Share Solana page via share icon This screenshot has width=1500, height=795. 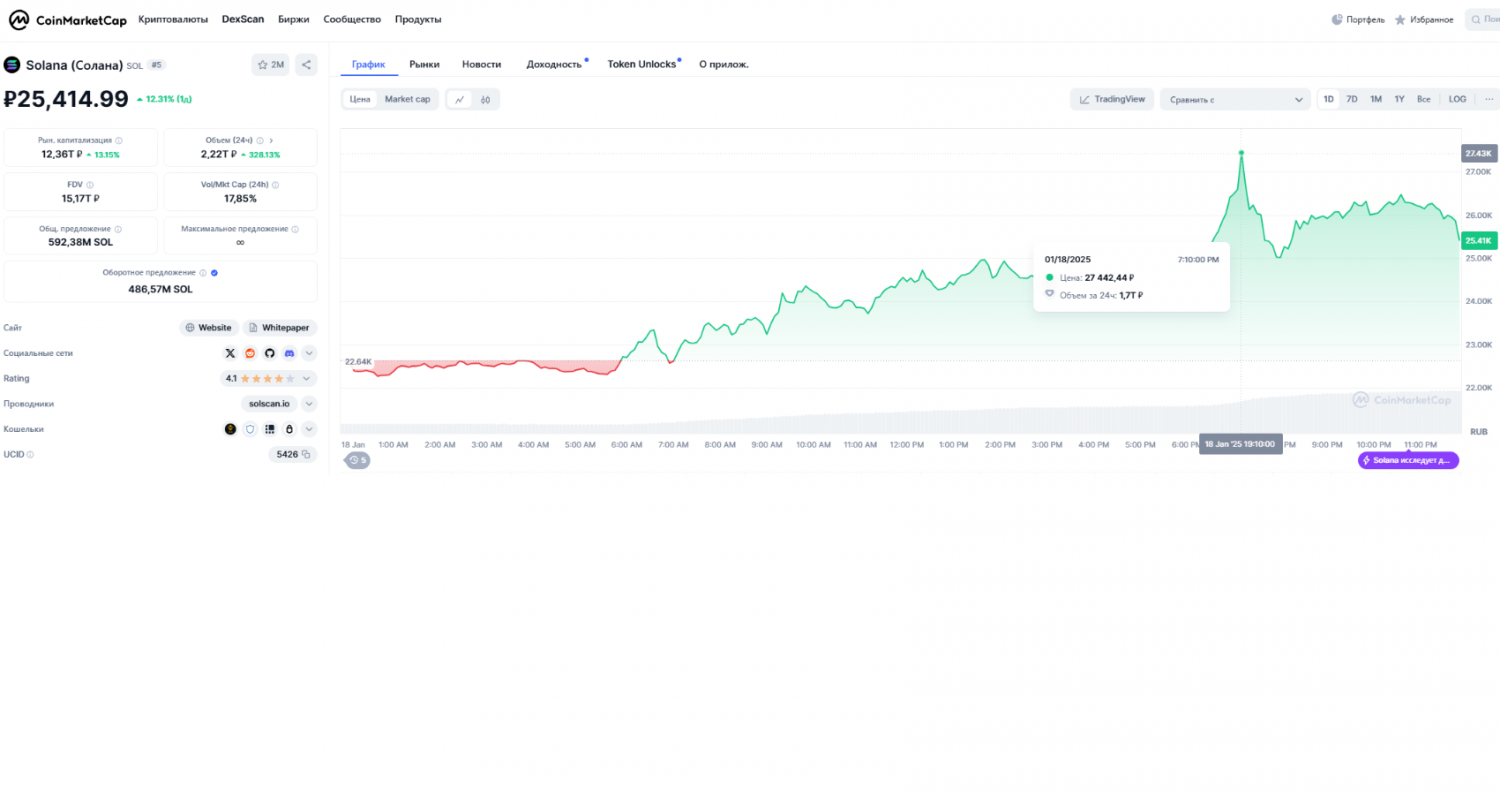click(x=306, y=65)
